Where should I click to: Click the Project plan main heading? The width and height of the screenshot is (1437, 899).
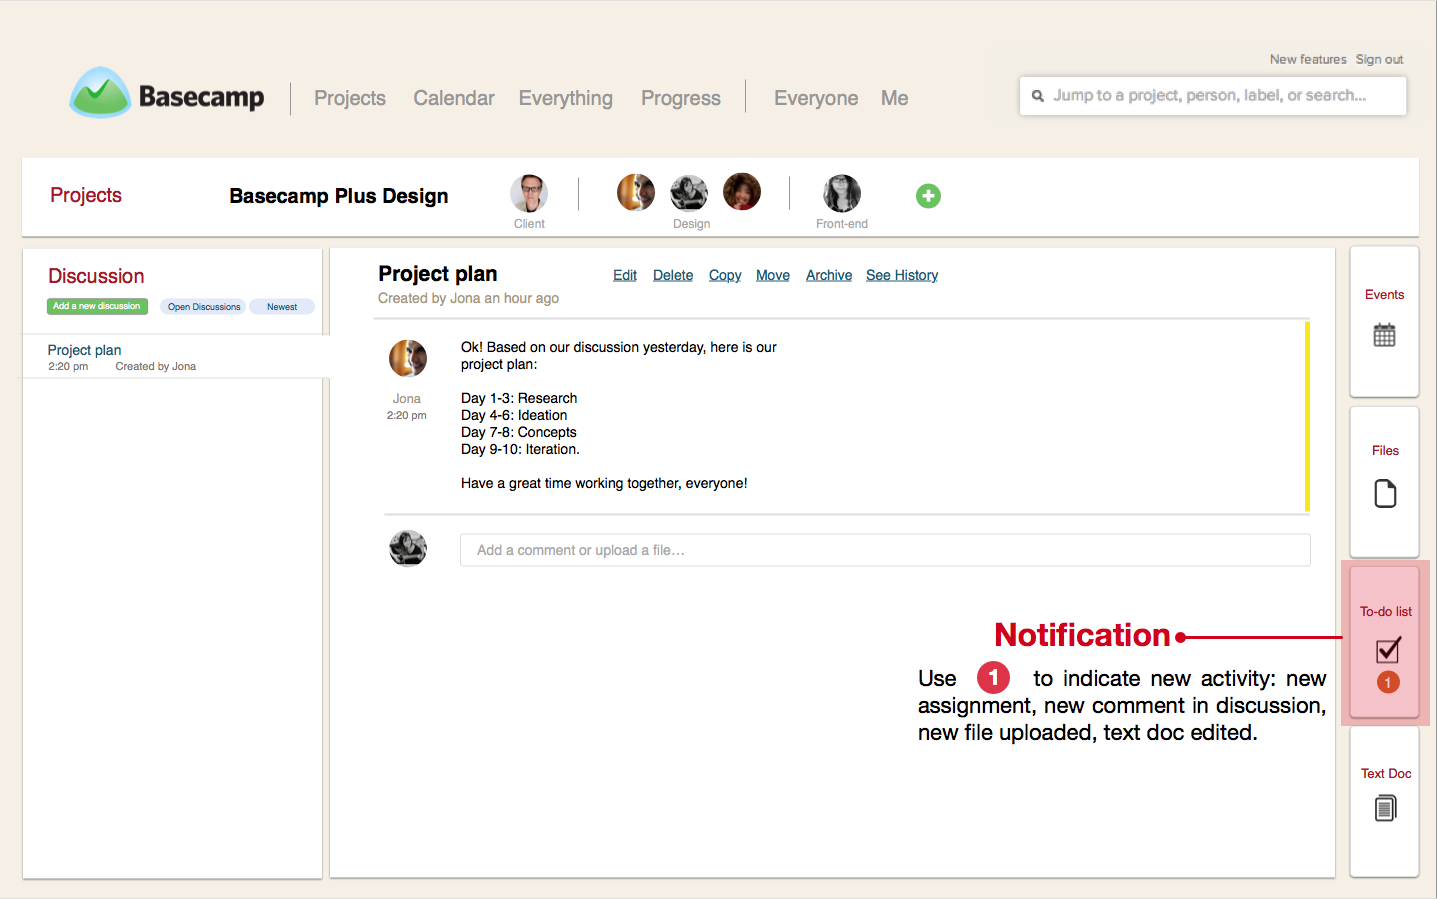pos(438,274)
